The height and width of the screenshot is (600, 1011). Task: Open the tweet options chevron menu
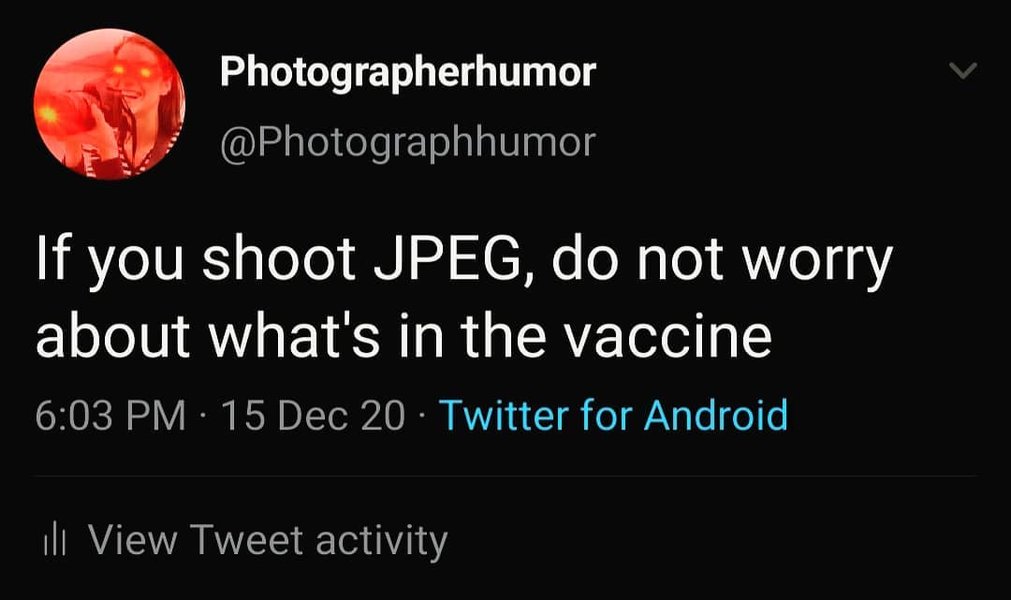[x=962, y=72]
